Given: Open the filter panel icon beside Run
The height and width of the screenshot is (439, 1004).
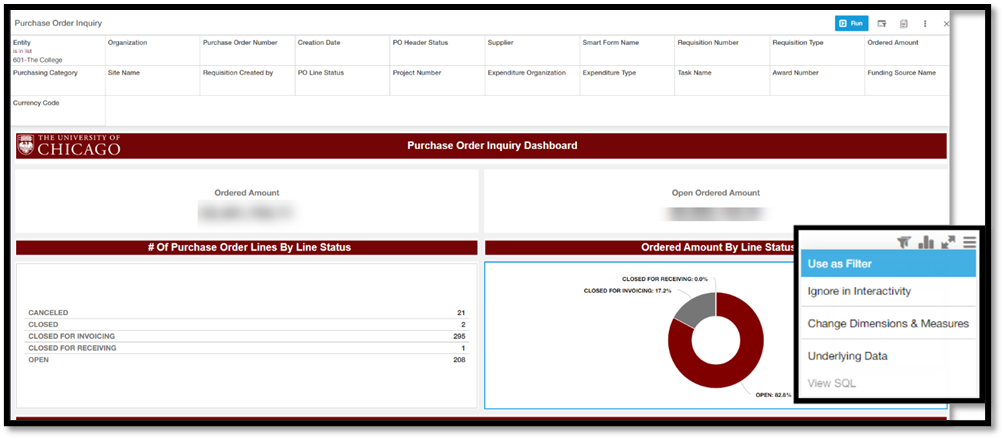Looking at the screenshot, I should tap(882, 24).
